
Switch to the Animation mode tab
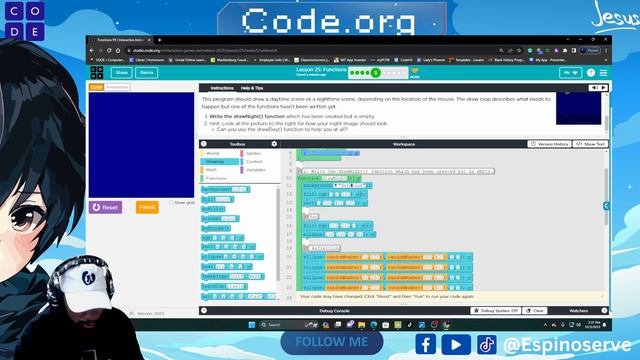(117, 87)
